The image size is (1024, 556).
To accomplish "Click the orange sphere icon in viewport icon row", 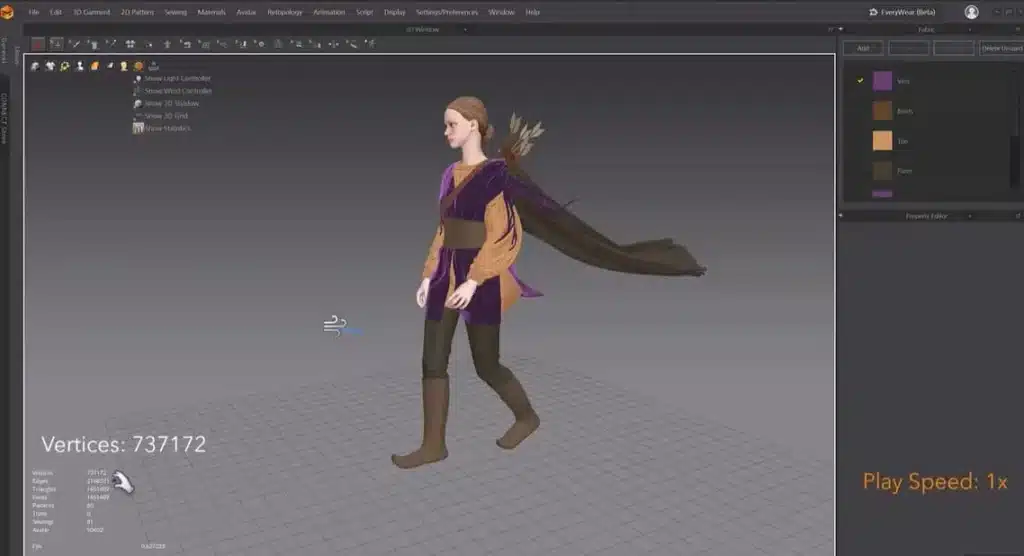I will tap(138, 66).
